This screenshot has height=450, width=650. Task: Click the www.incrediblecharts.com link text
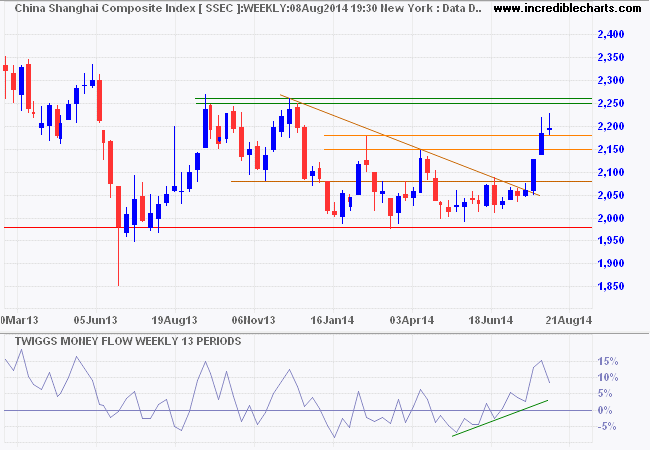(567, 8)
